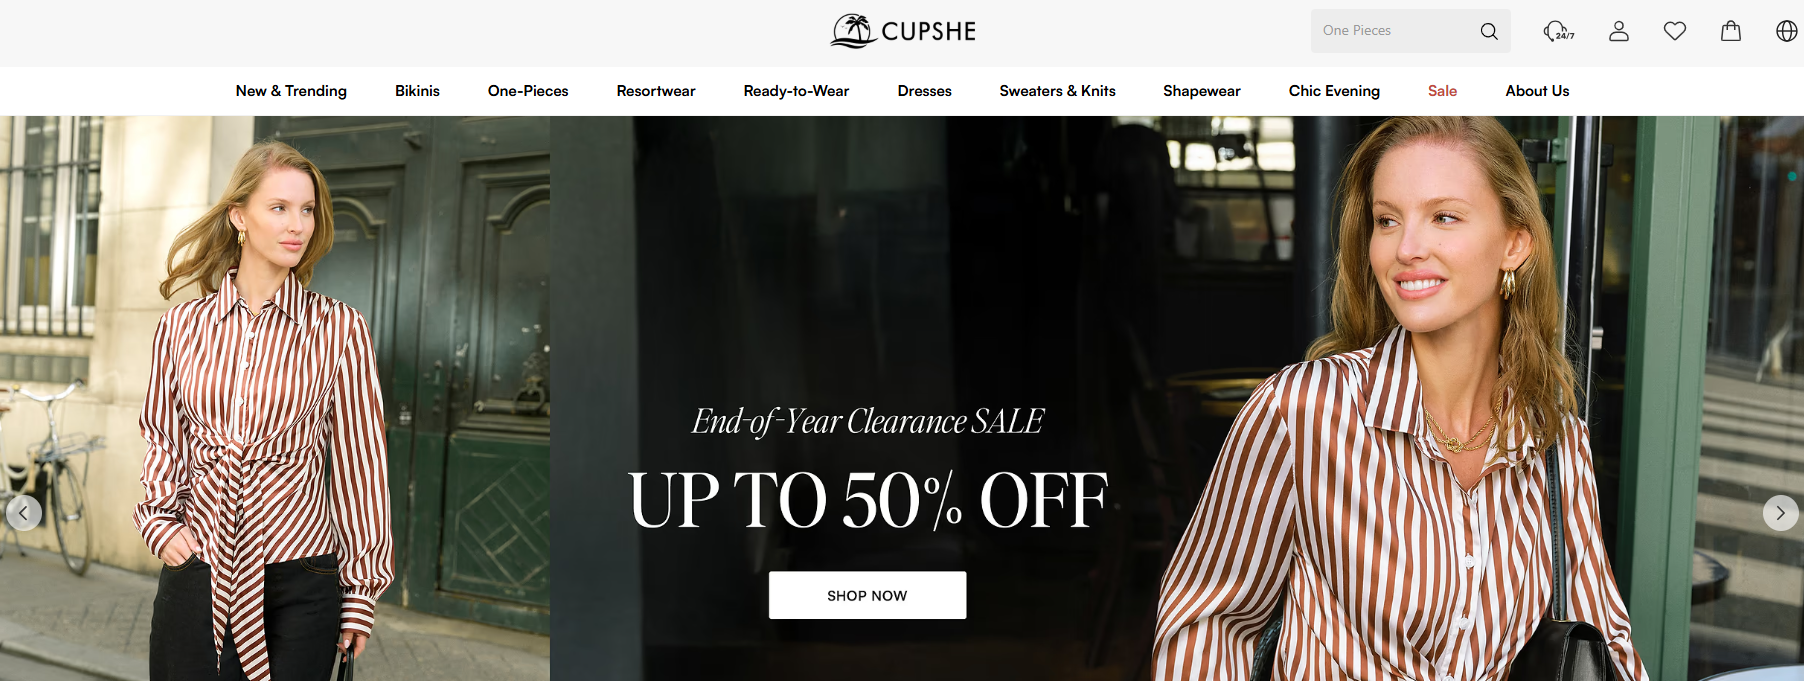Click the Cupshe palm tree logo
Screen dimensions: 1804x681
pyautogui.click(x=903, y=31)
